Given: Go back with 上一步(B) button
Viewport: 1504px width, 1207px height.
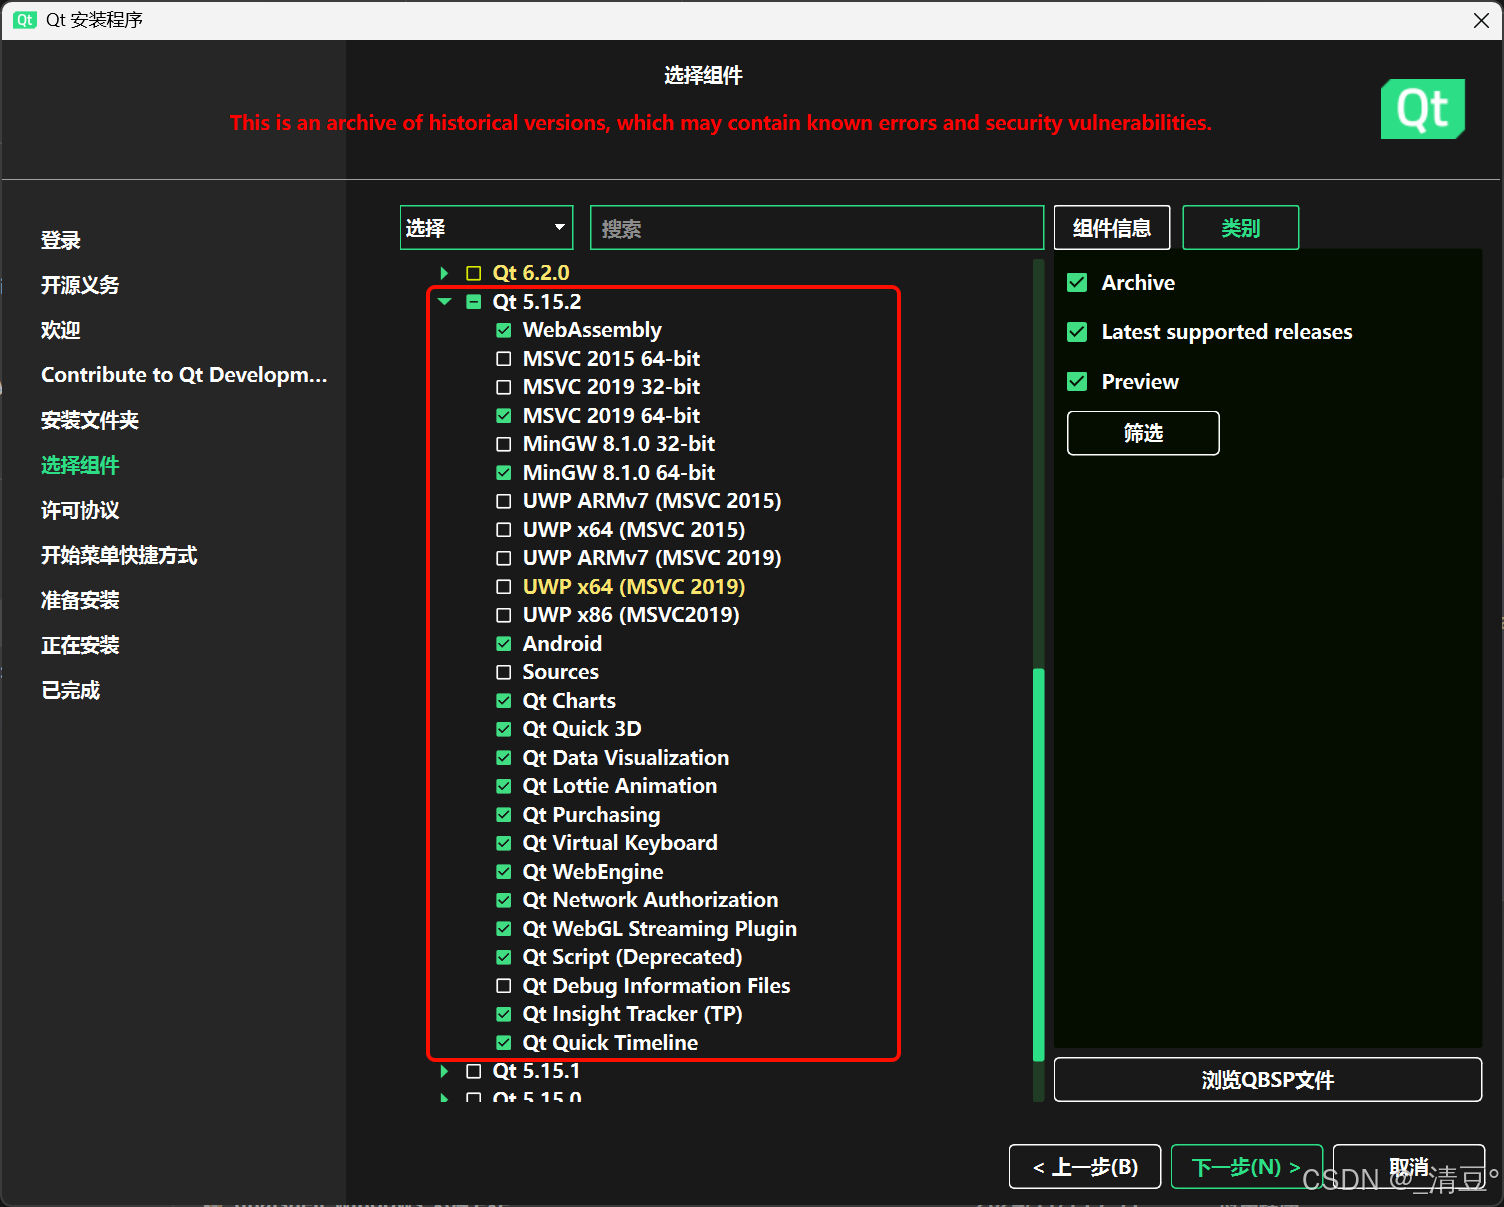Looking at the screenshot, I should pos(1085,1167).
